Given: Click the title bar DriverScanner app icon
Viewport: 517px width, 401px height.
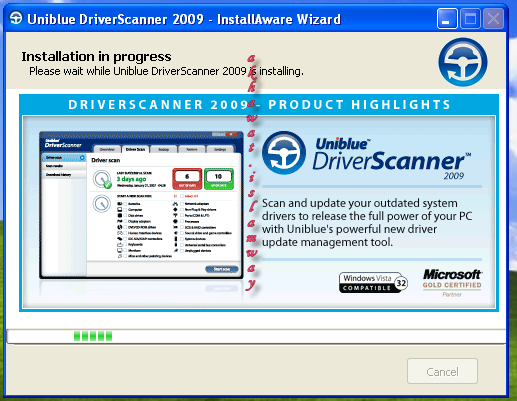Looking at the screenshot, I should [16, 18].
